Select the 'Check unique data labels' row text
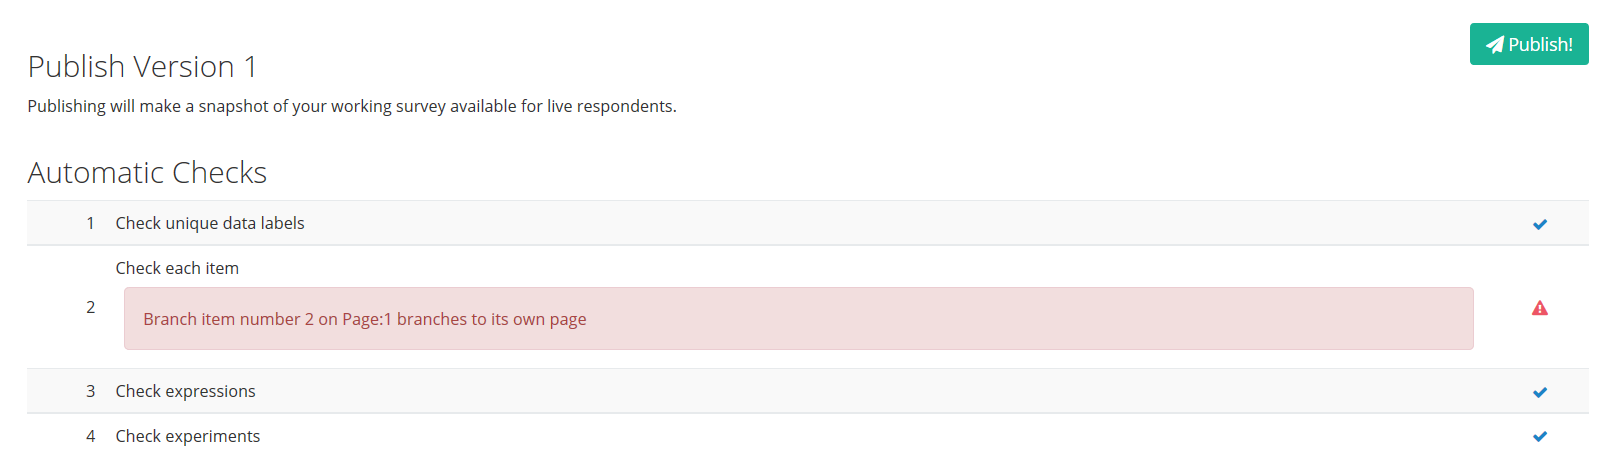This screenshot has width=1621, height=456. (210, 223)
